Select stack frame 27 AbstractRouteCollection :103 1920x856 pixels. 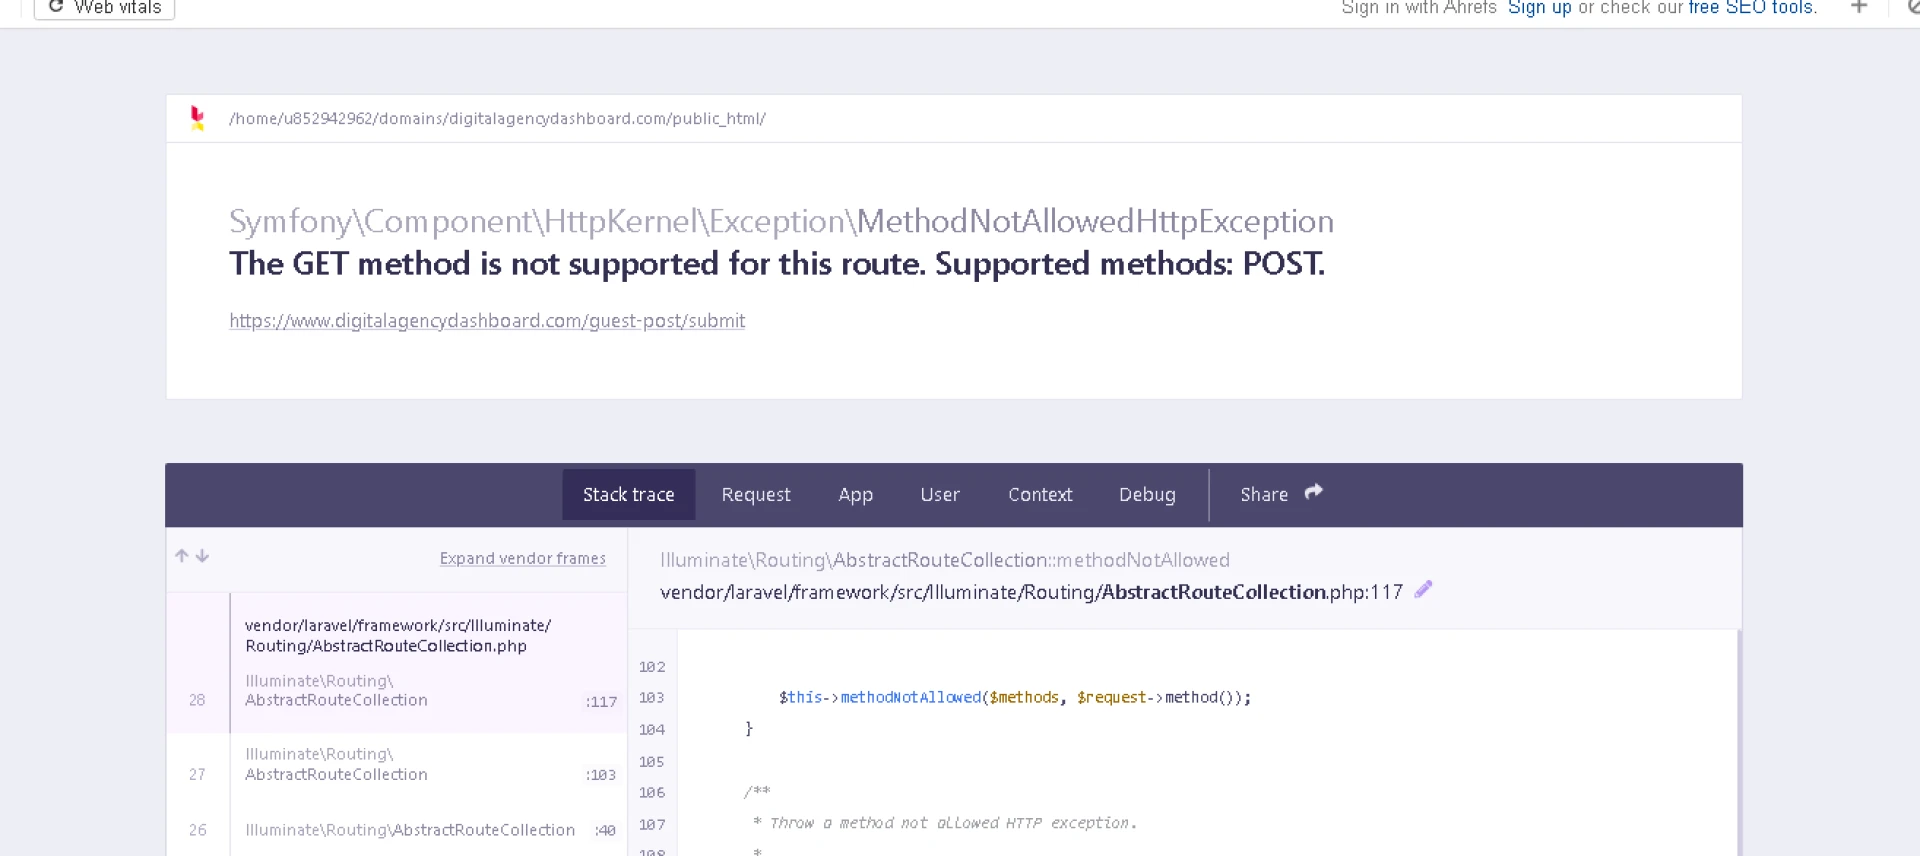coord(400,765)
